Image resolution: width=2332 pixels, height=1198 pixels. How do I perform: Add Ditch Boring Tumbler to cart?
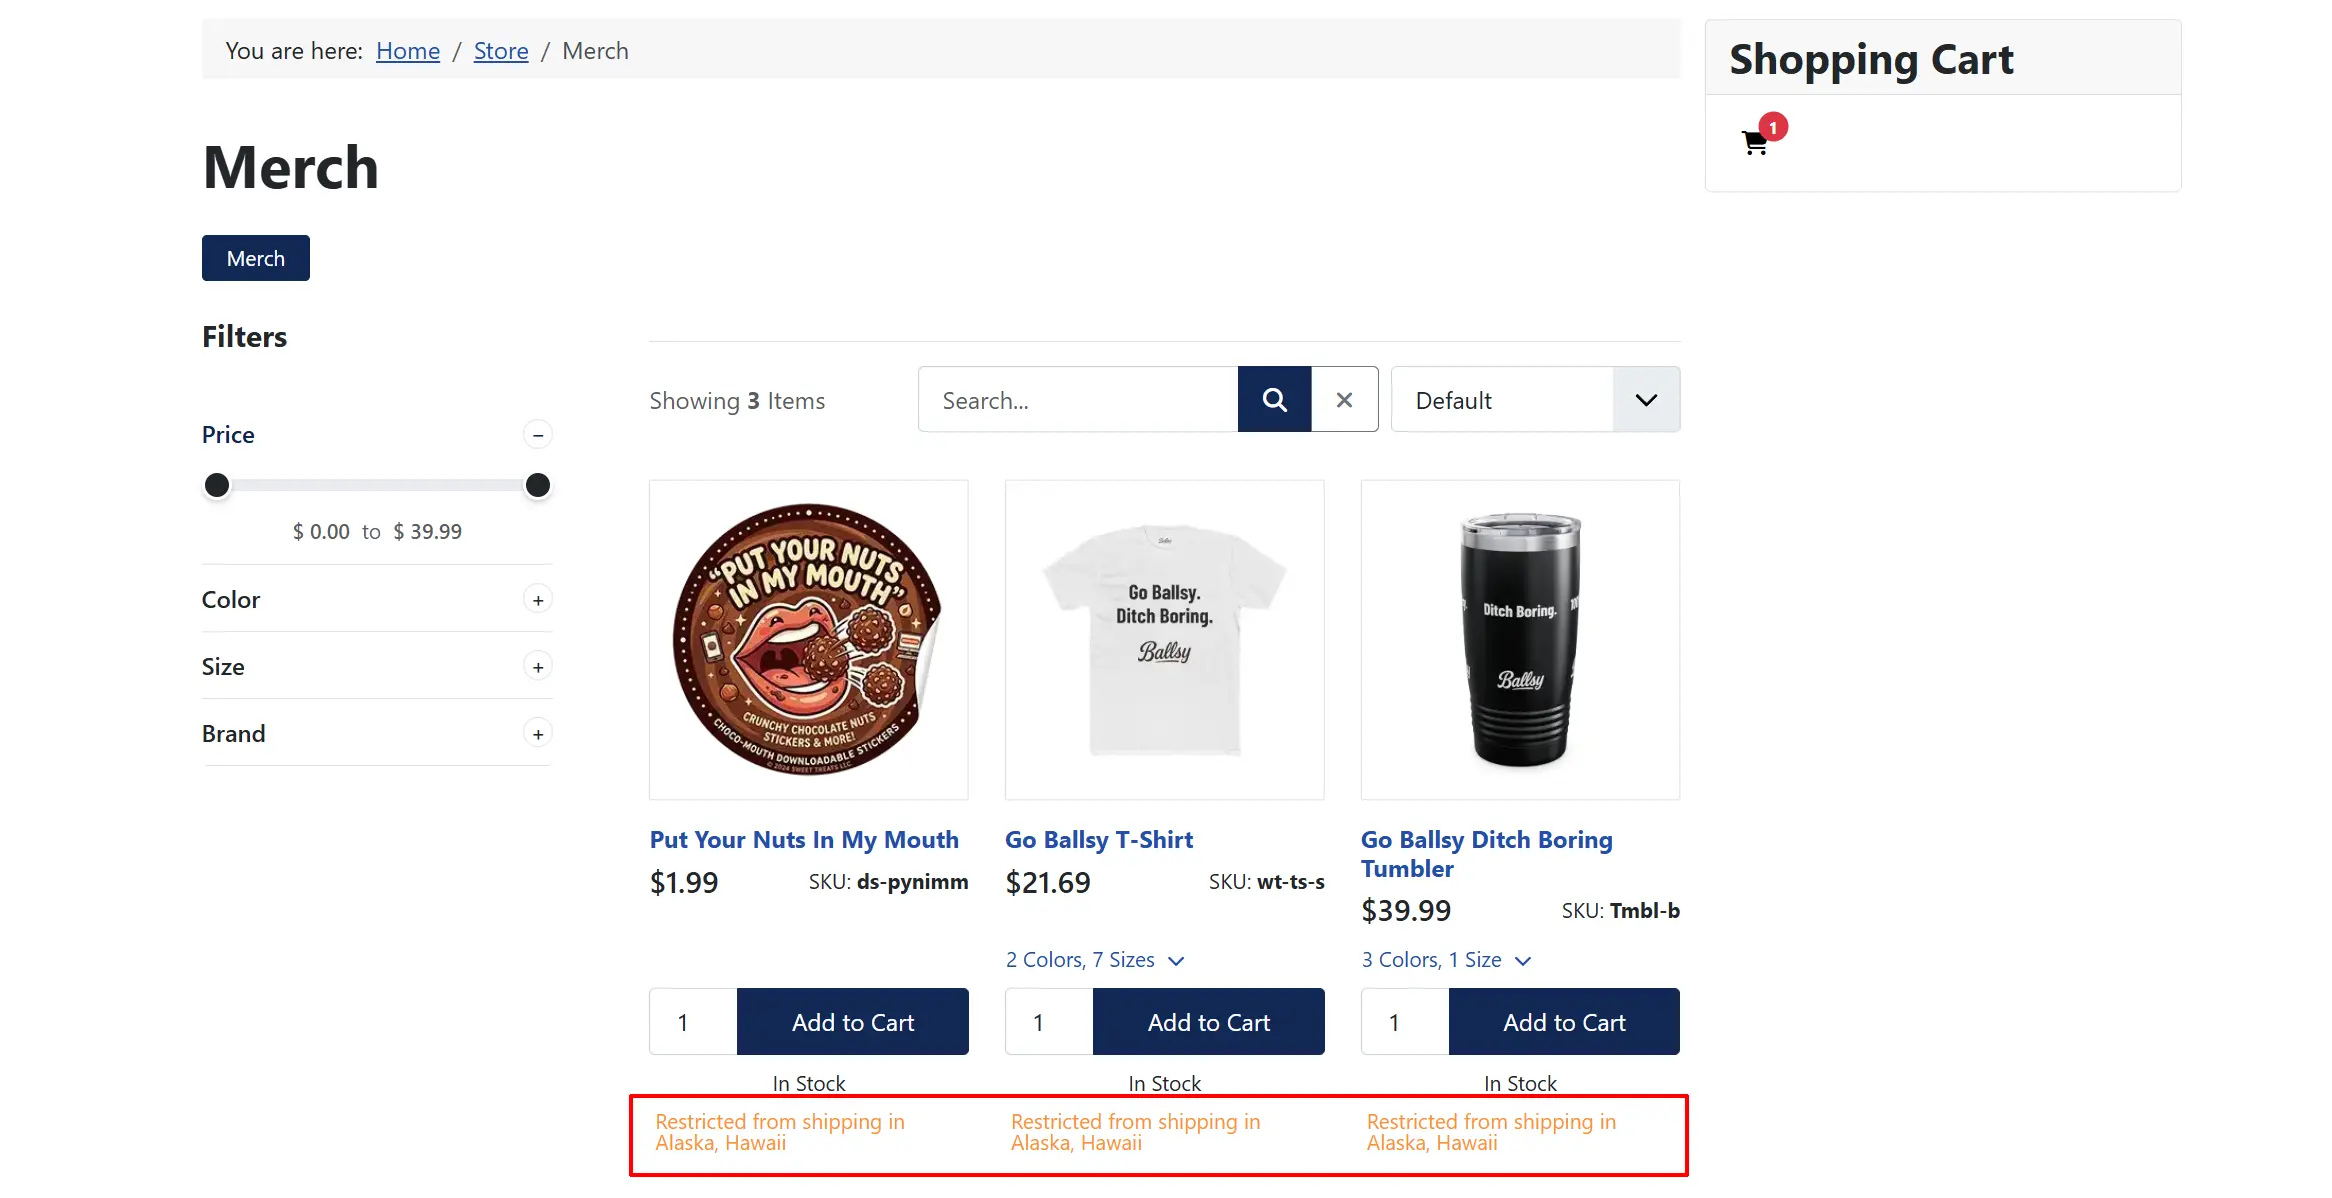coord(1564,1022)
